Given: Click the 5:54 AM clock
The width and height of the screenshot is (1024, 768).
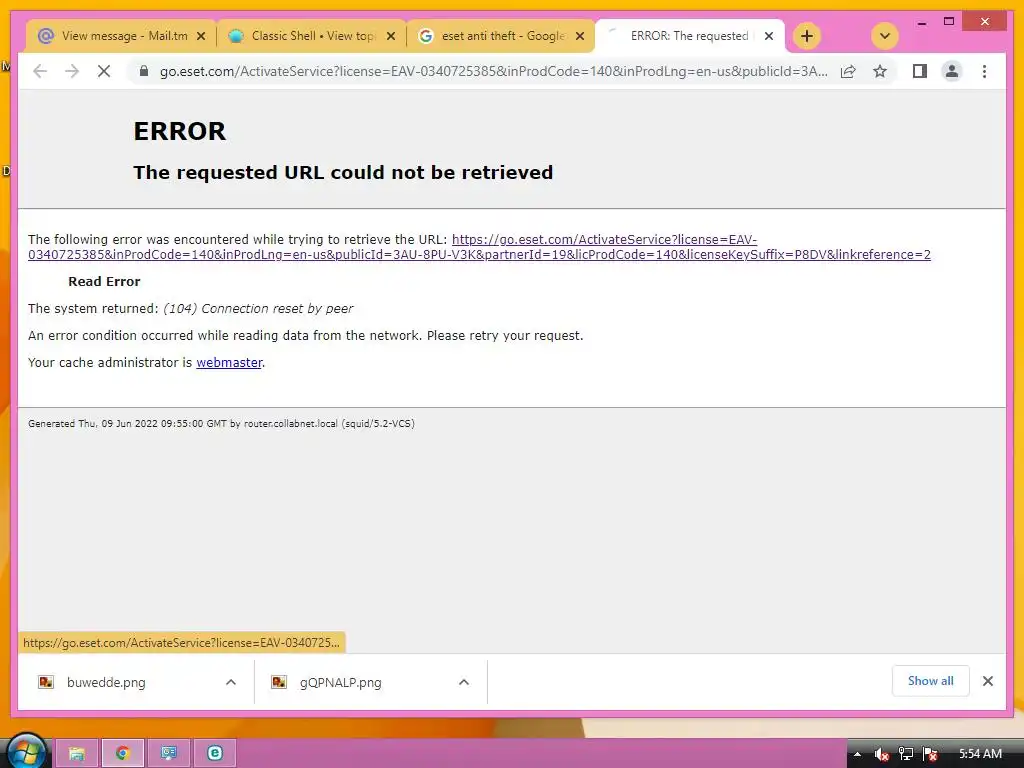Looking at the screenshot, I should point(980,754).
